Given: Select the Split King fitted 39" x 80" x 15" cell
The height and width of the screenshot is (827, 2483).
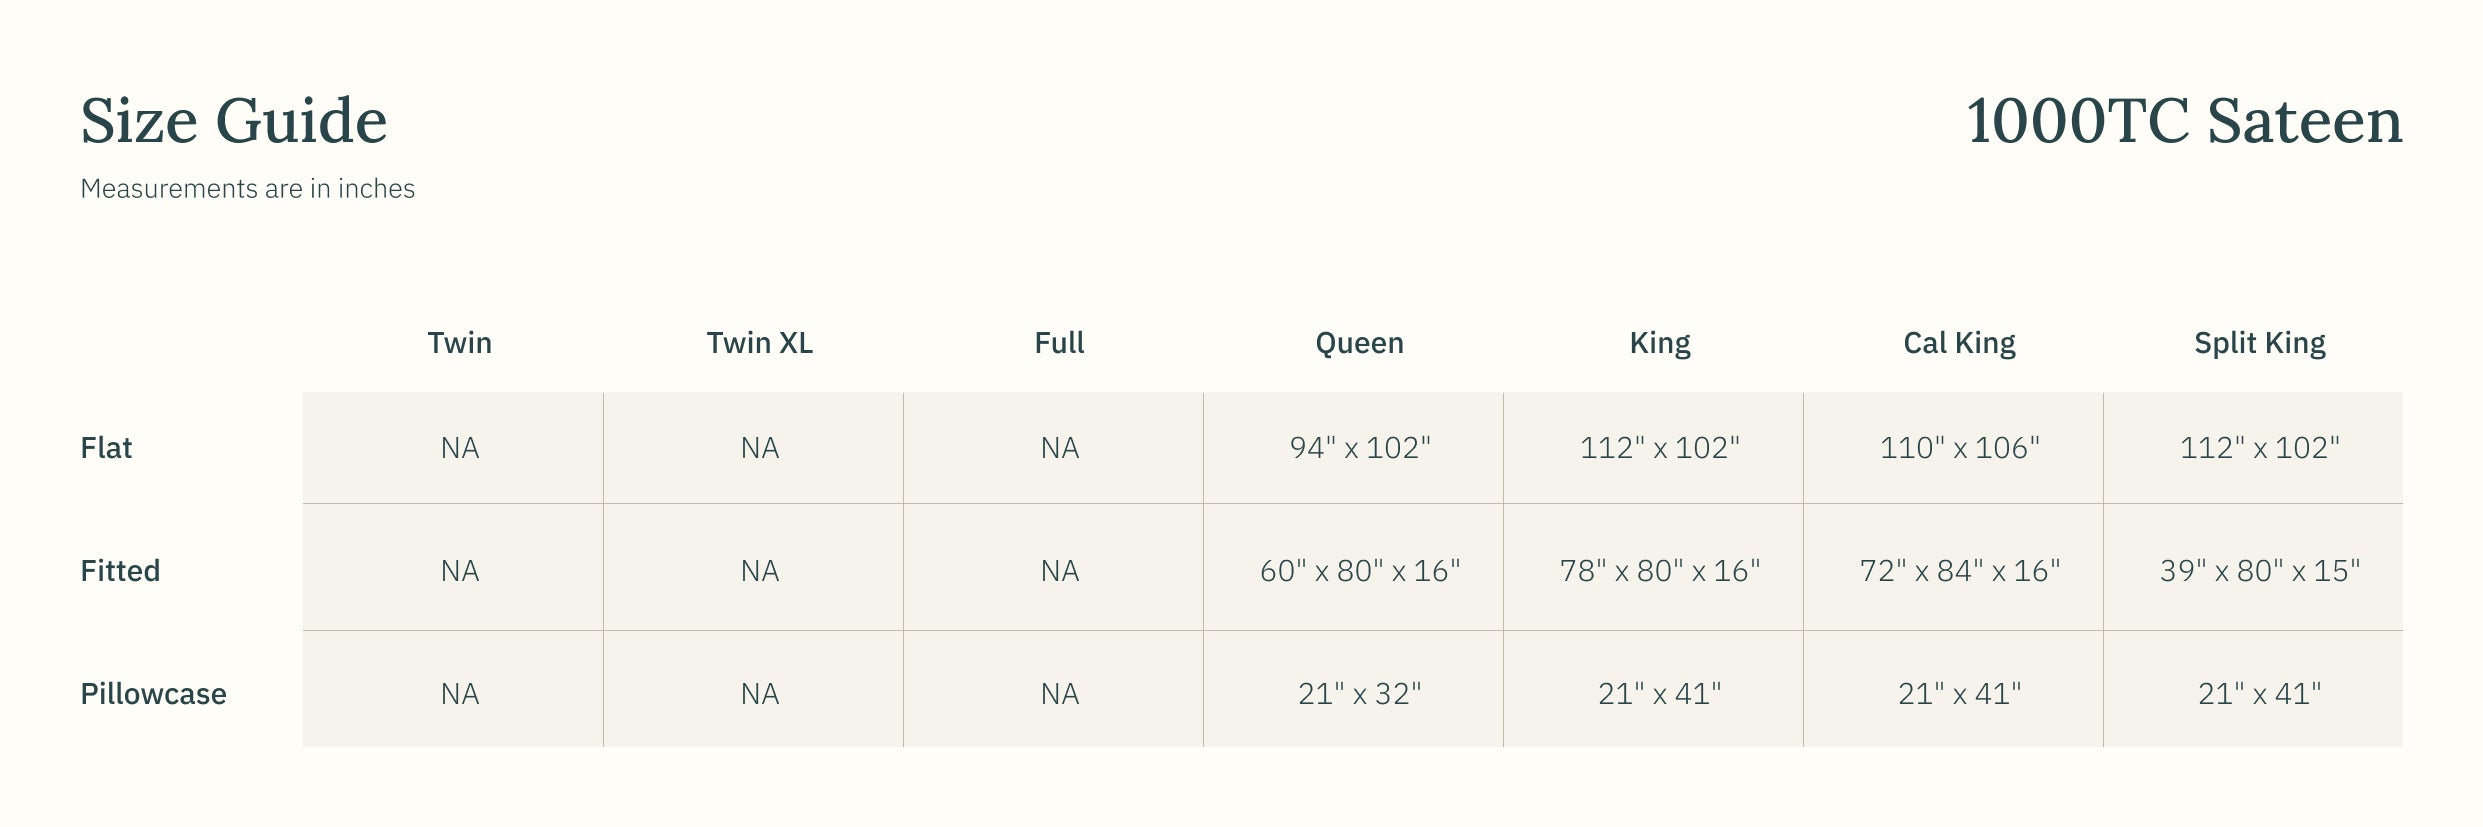Looking at the screenshot, I should 2259,571.
